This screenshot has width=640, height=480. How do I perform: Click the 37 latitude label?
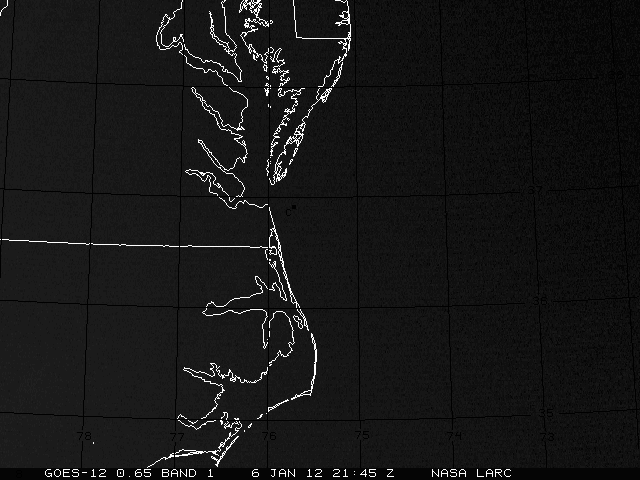pyautogui.click(x=536, y=189)
